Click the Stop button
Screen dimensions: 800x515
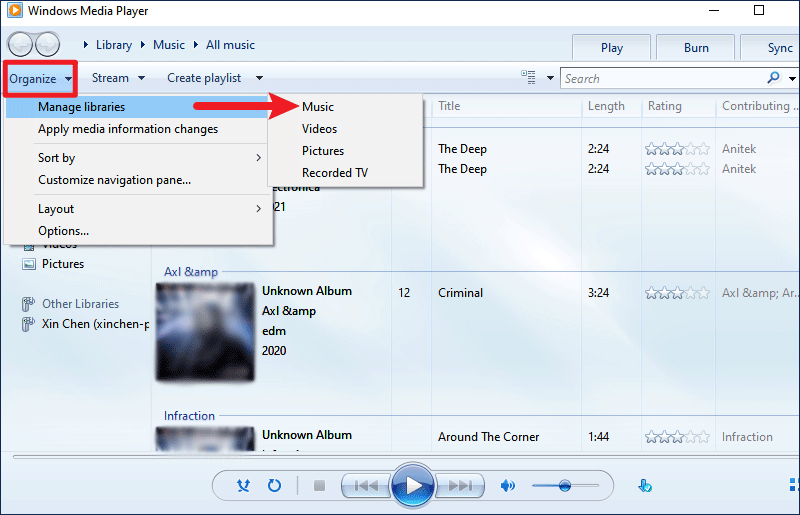click(x=319, y=485)
